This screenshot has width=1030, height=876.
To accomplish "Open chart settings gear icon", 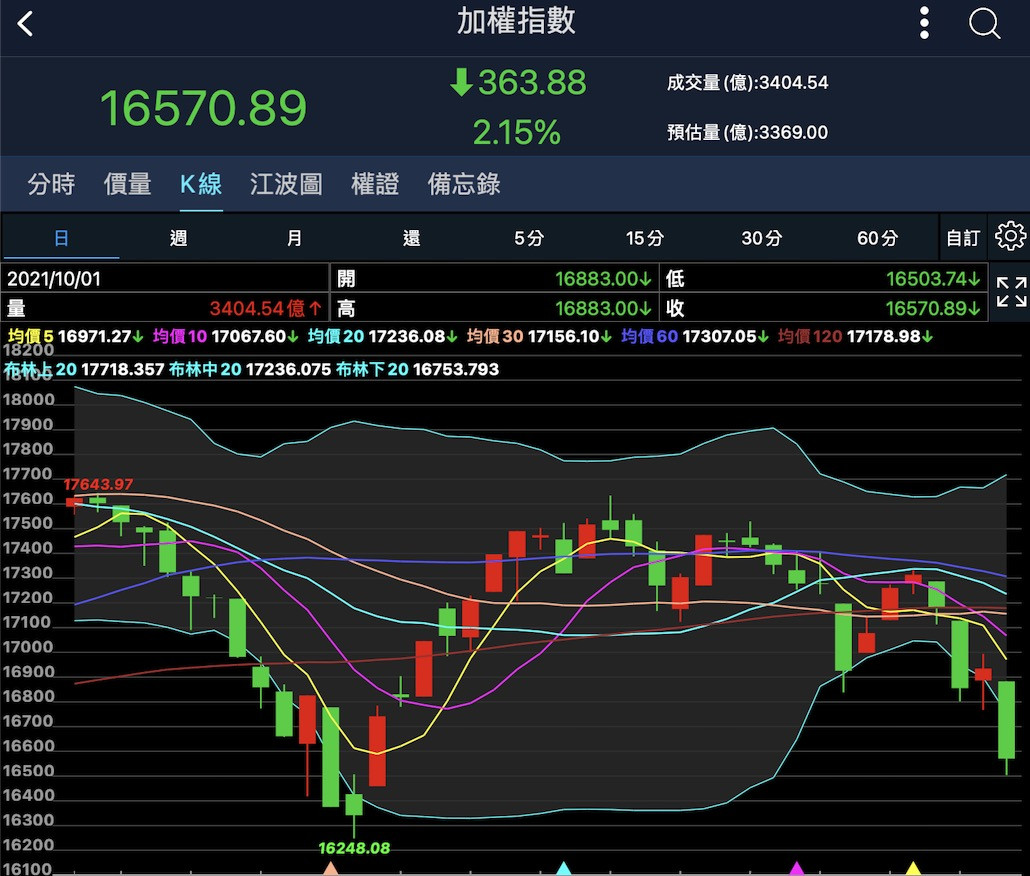I will coord(1010,237).
